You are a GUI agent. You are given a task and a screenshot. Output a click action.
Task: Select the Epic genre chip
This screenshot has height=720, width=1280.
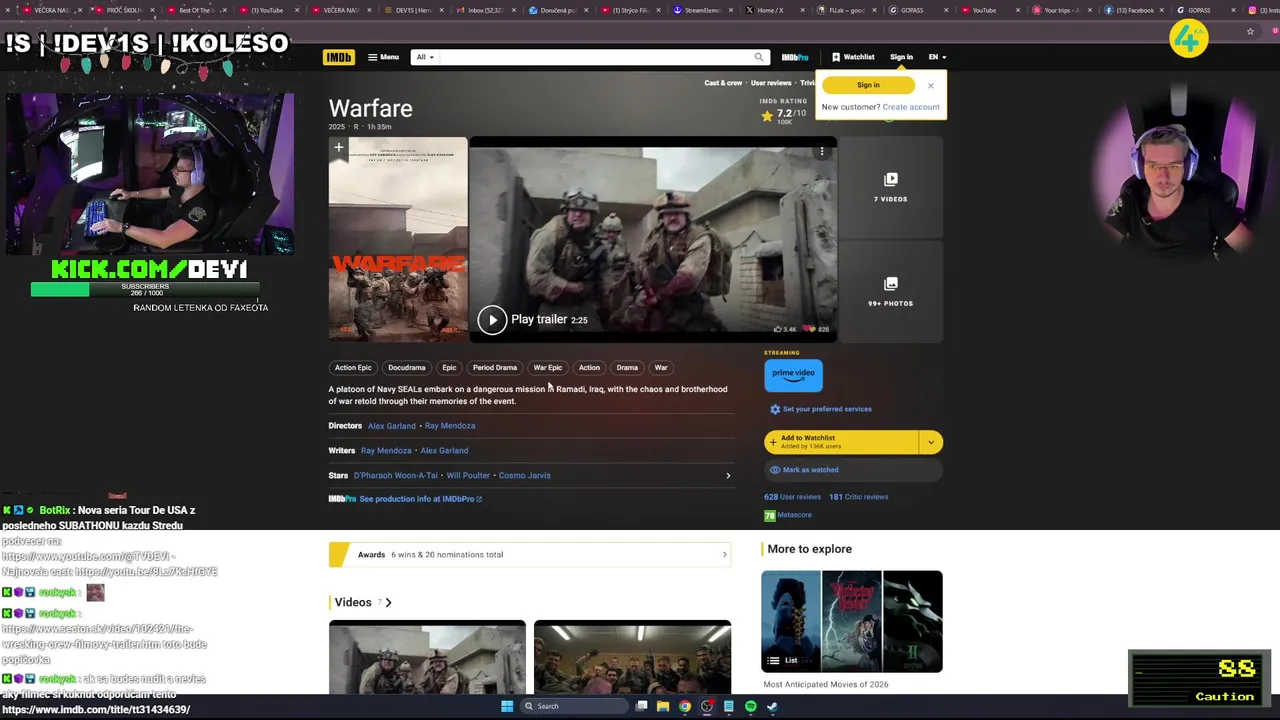[x=449, y=368]
